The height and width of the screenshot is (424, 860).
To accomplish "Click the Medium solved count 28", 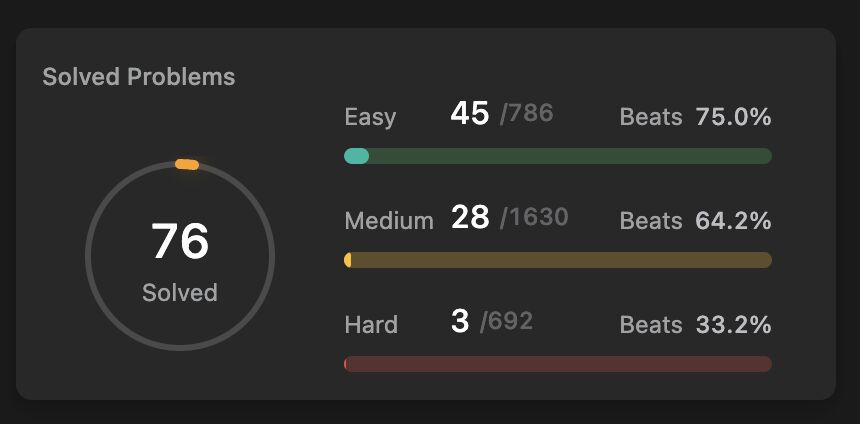I will coord(470,217).
